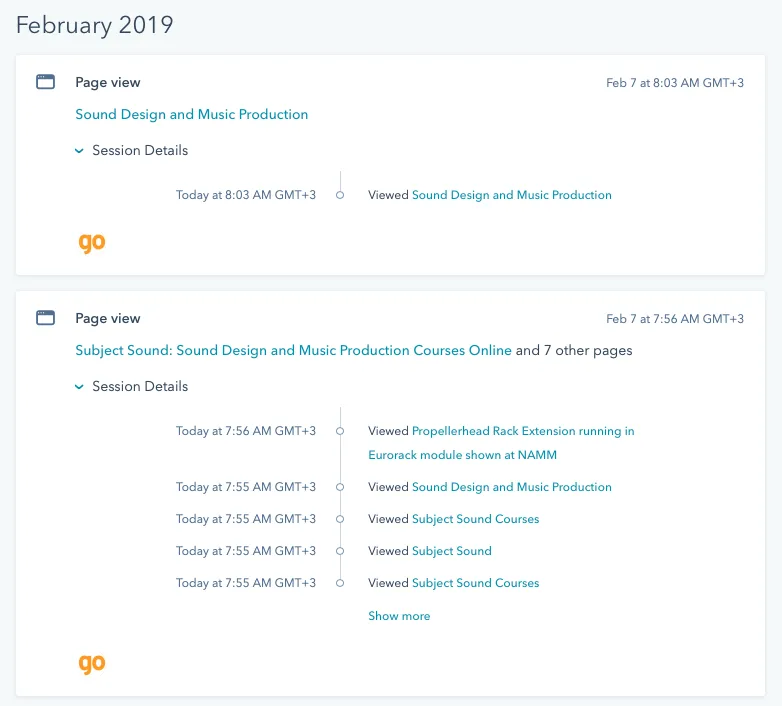Collapse Session Details in the 7:56 AM card
The image size is (782, 706).
(x=131, y=386)
